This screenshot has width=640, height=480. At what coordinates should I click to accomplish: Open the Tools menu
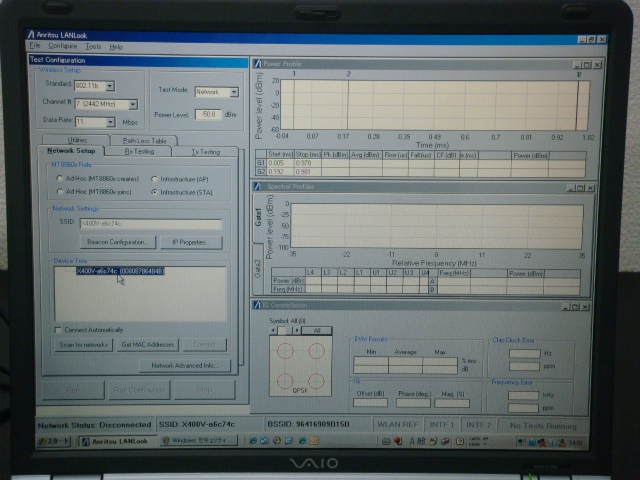click(93, 47)
